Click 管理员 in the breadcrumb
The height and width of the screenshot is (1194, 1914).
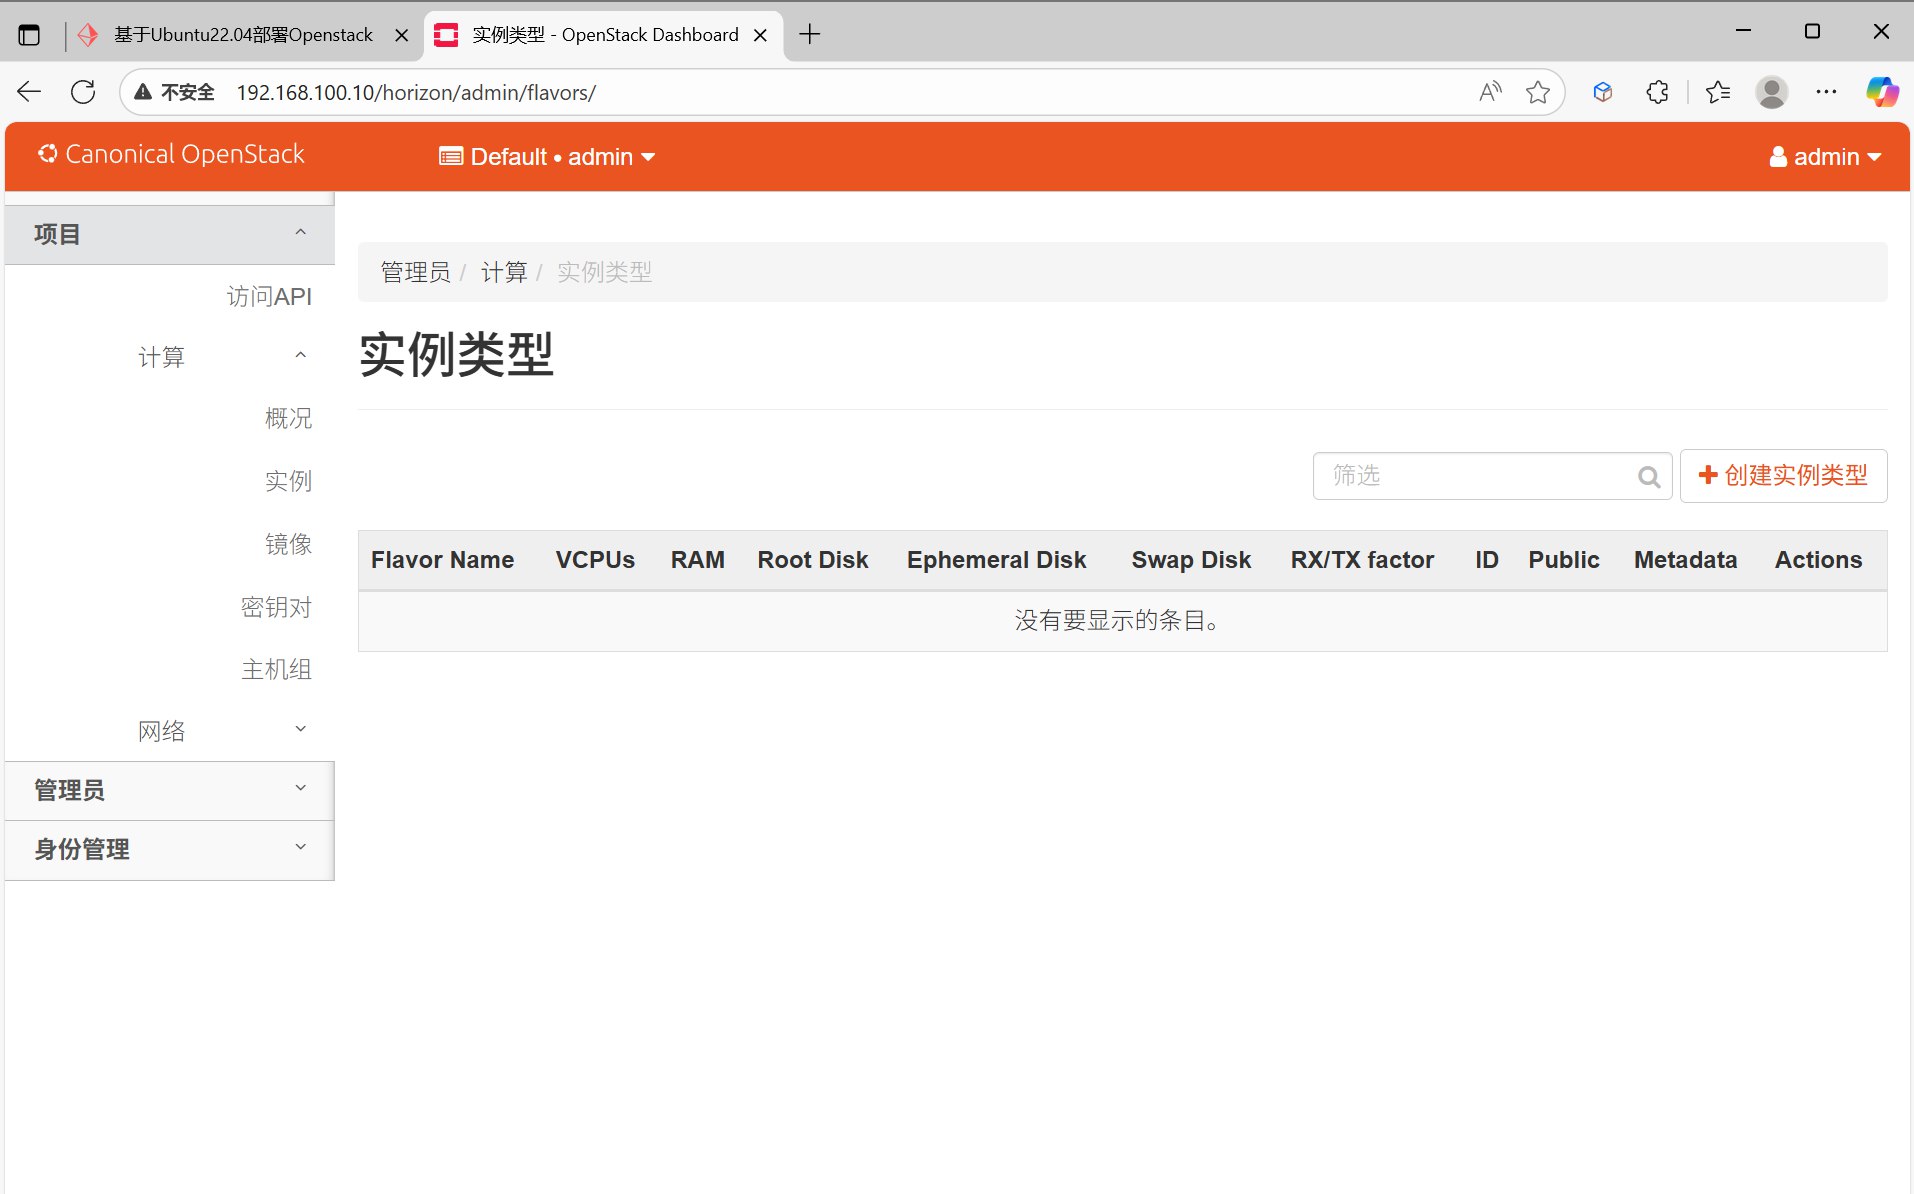(415, 272)
